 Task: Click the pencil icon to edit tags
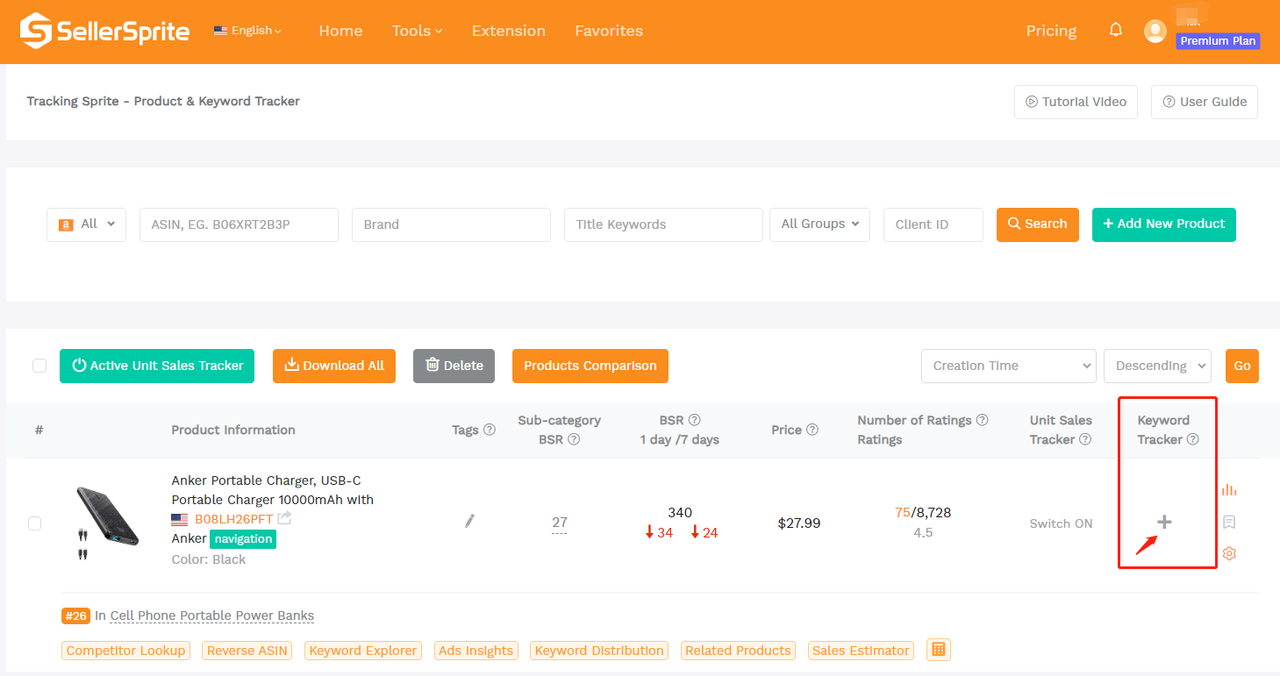click(x=470, y=521)
